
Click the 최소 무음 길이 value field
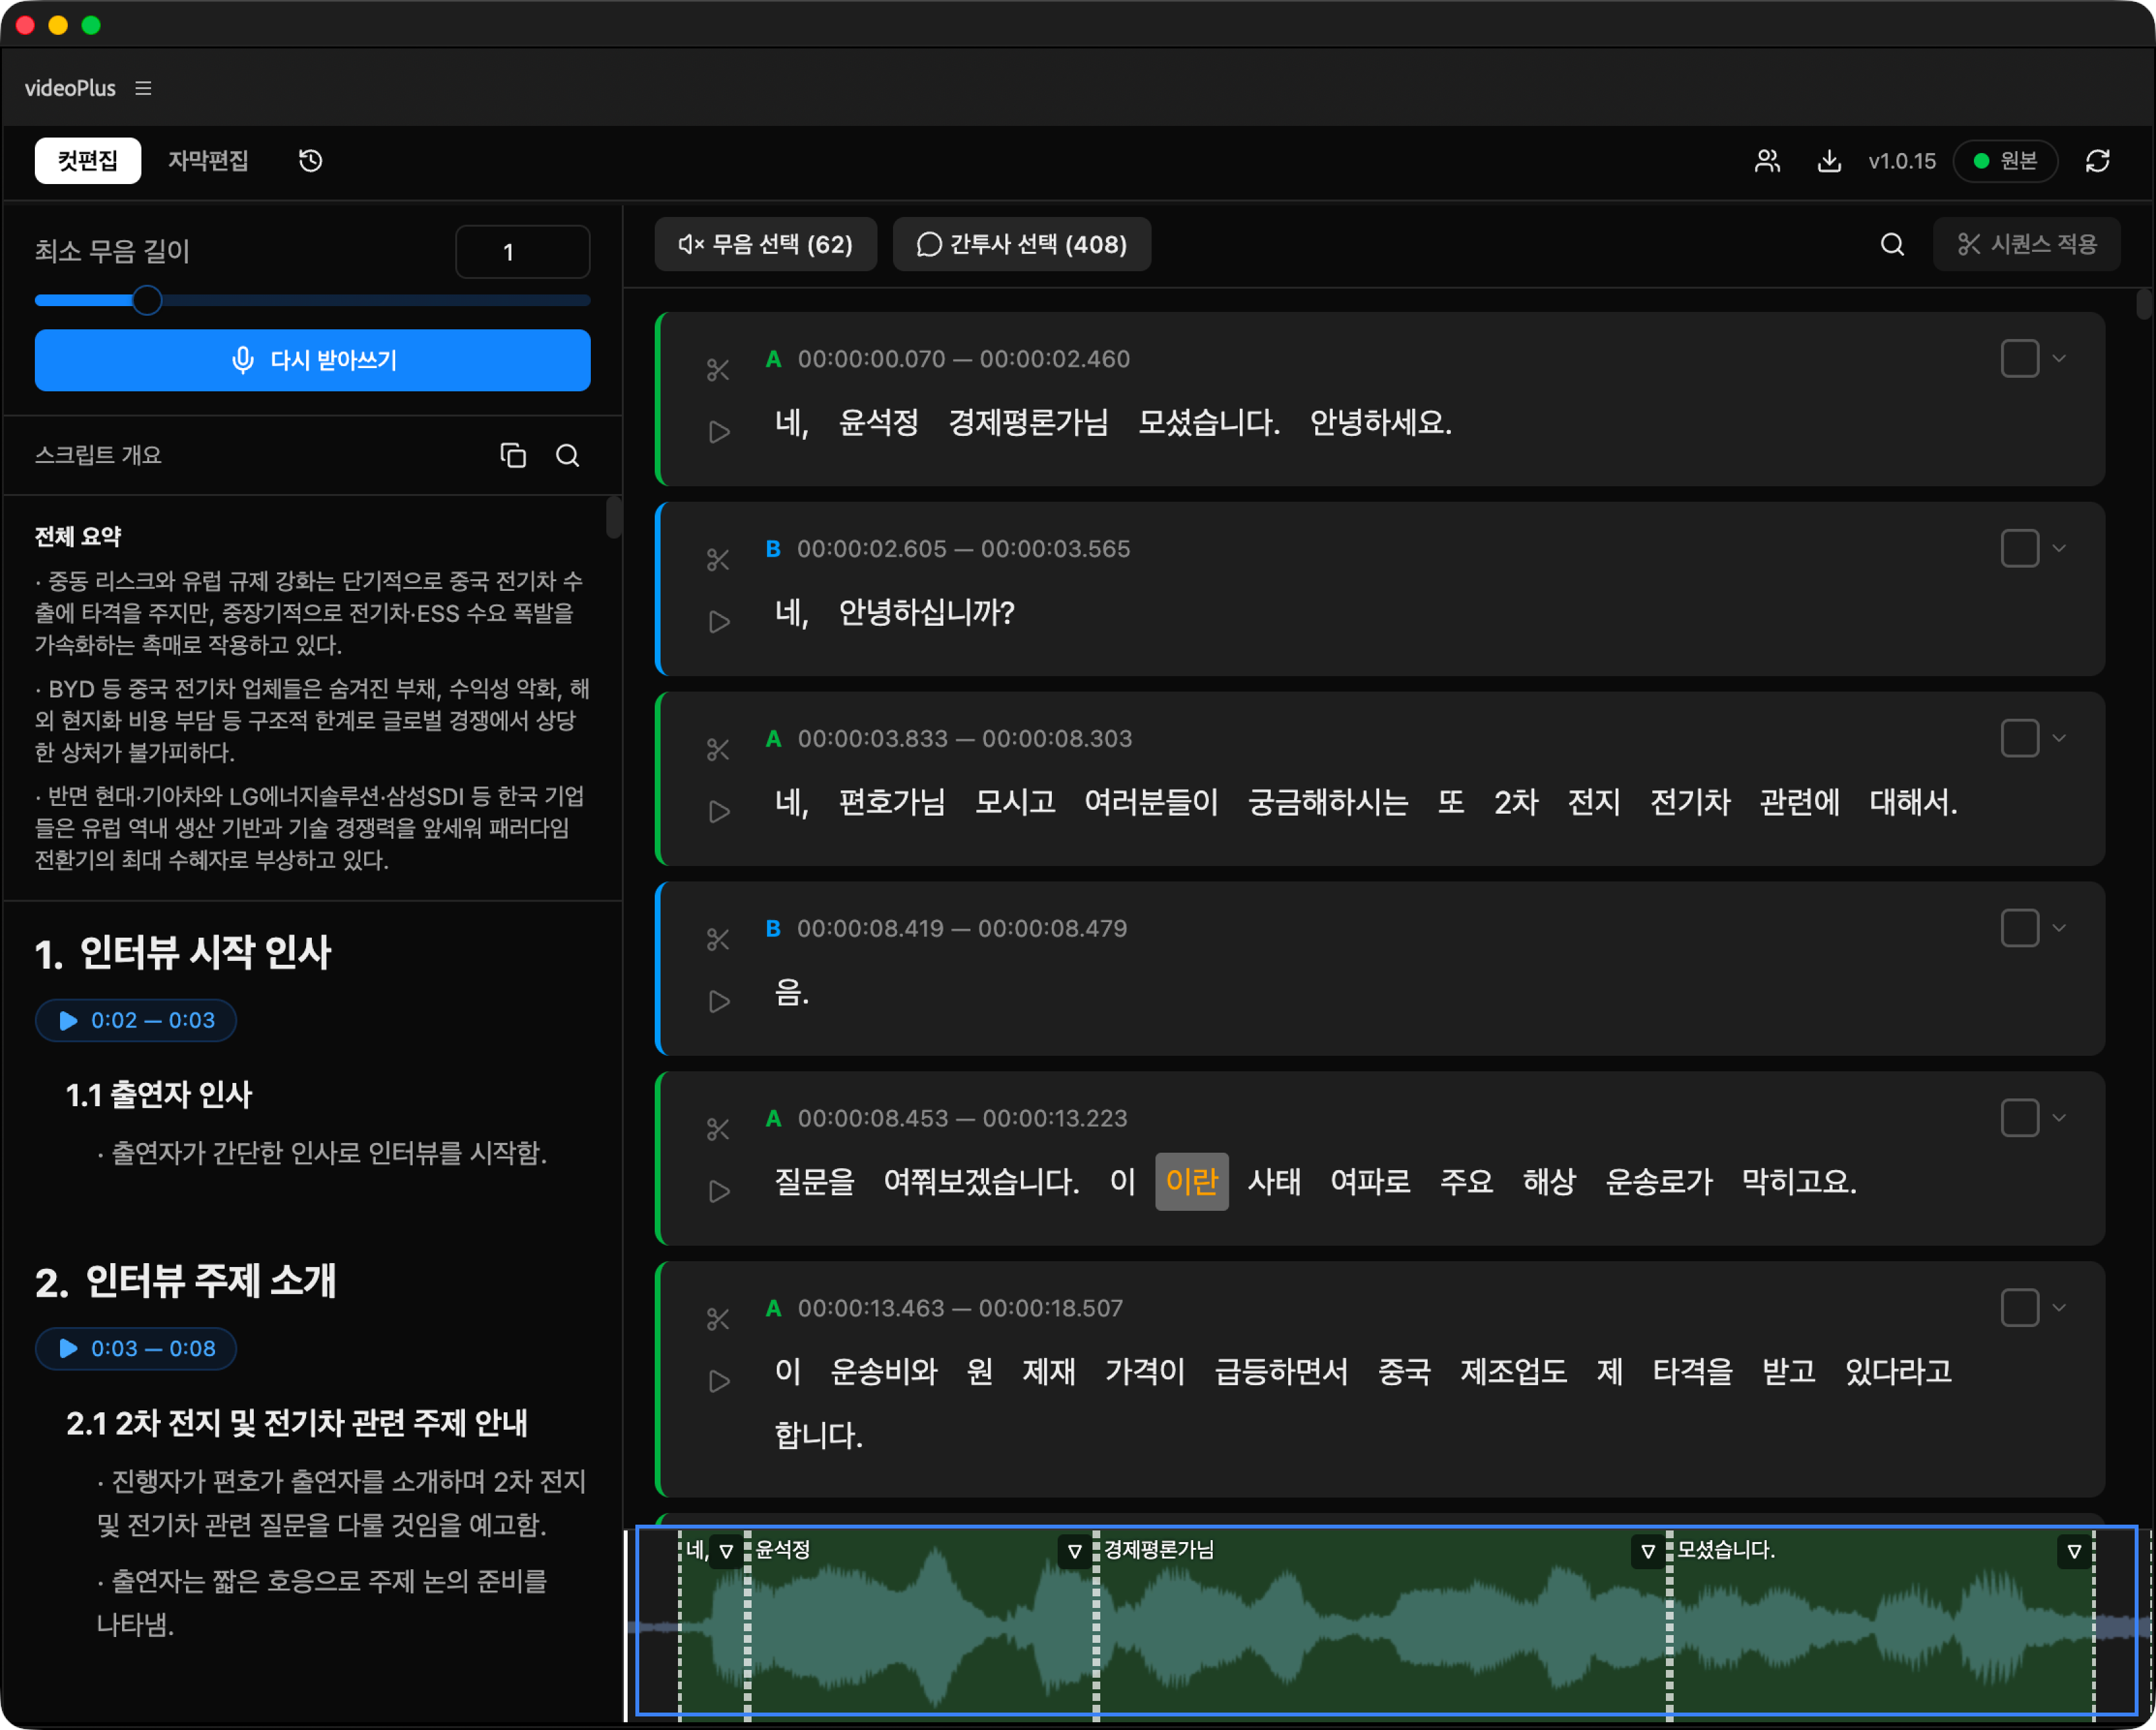pyautogui.click(x=522, y=251)
